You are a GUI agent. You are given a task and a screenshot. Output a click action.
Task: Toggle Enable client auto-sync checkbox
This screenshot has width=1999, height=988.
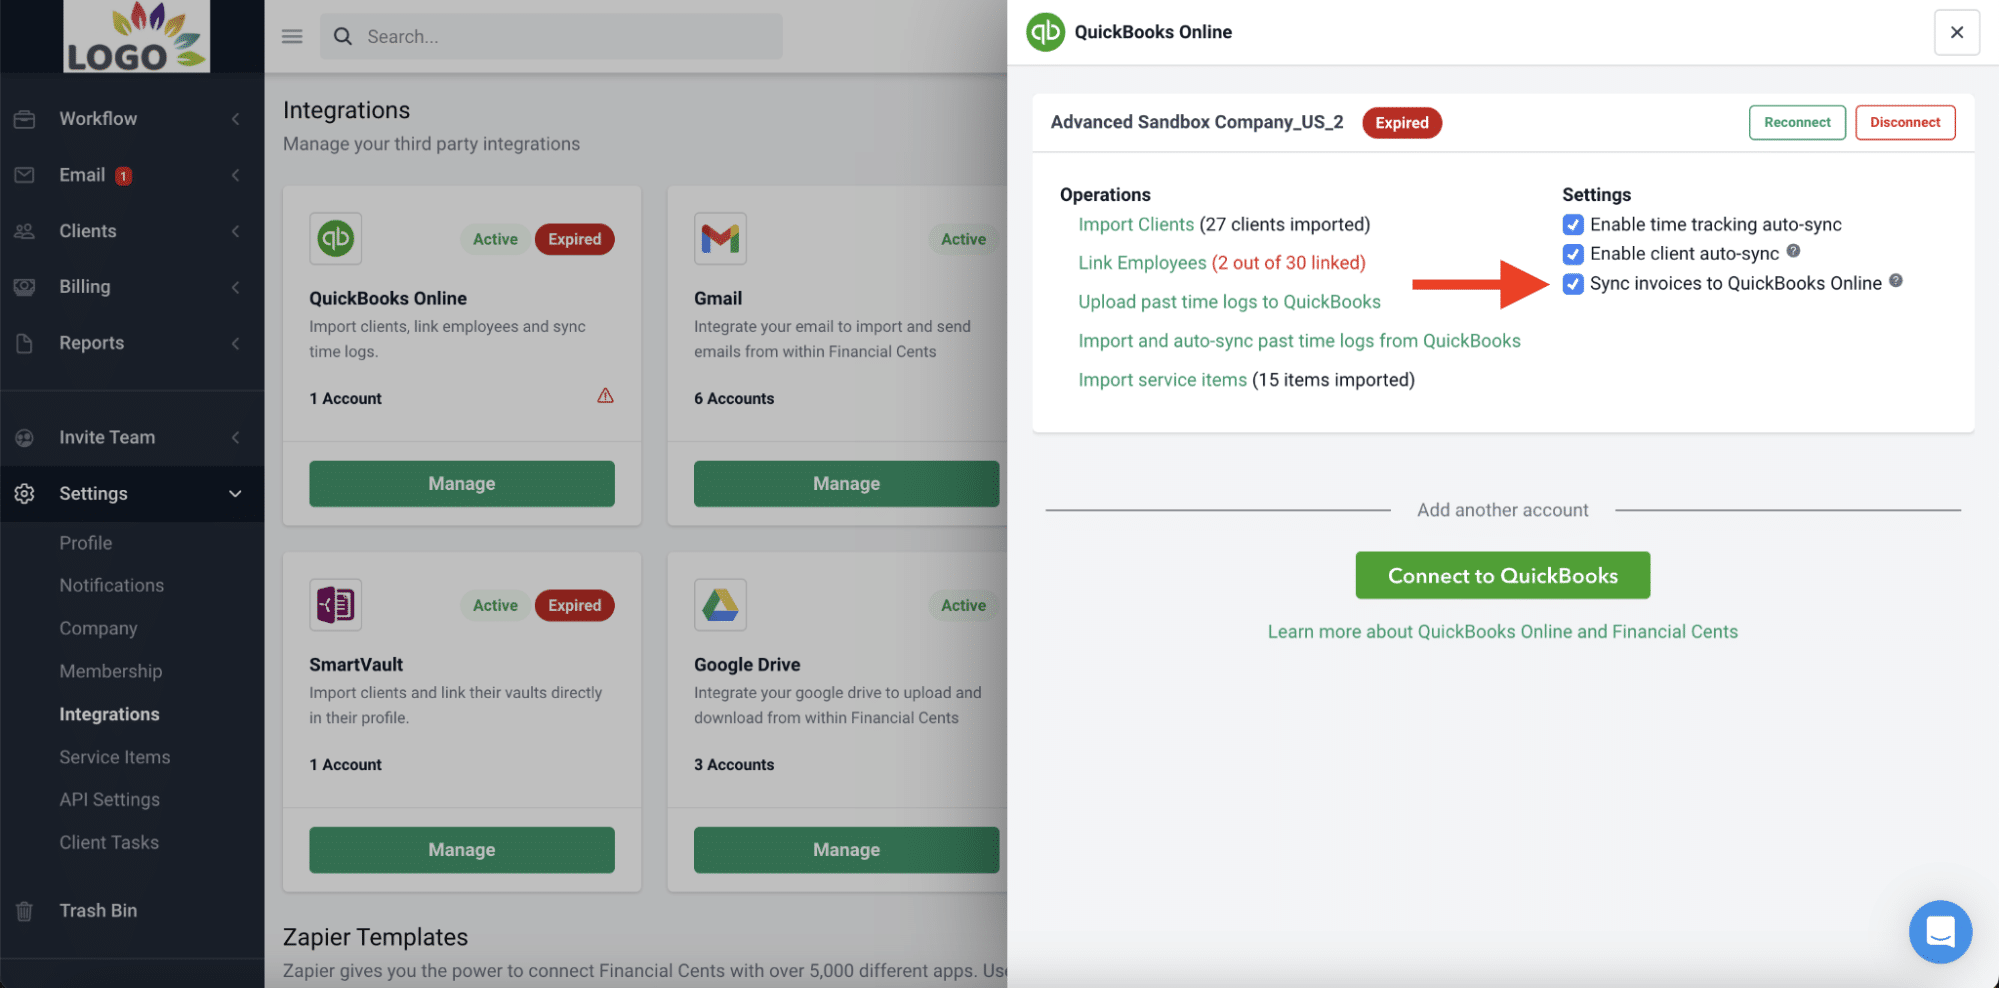(1573, 254)
